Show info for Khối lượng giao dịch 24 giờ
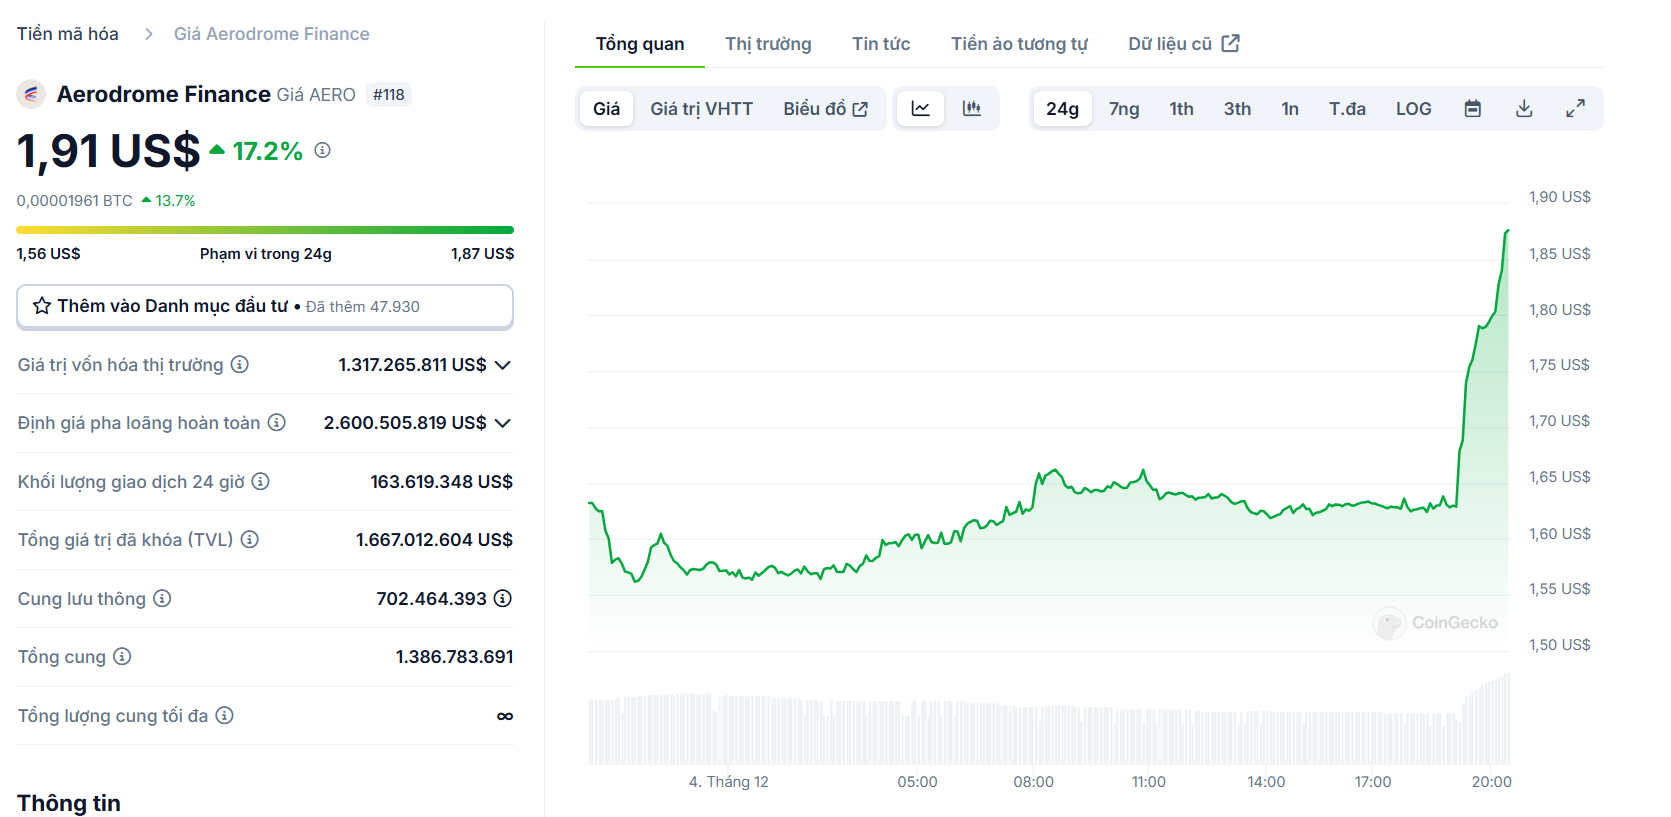 [260, 481]
